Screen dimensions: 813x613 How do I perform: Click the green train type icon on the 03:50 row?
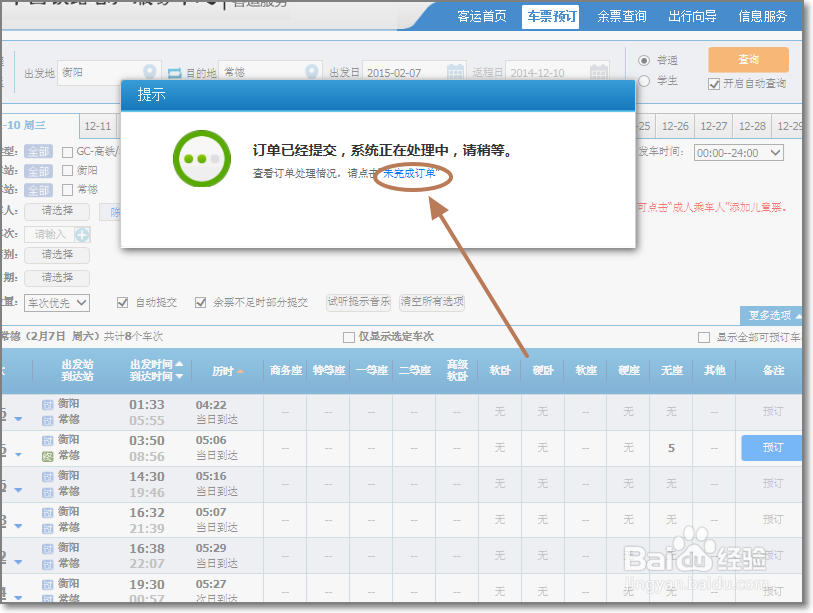(46, 455)
